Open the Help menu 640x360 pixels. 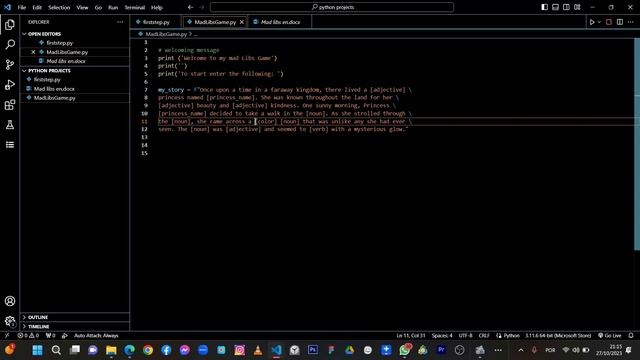pos(157,7)
